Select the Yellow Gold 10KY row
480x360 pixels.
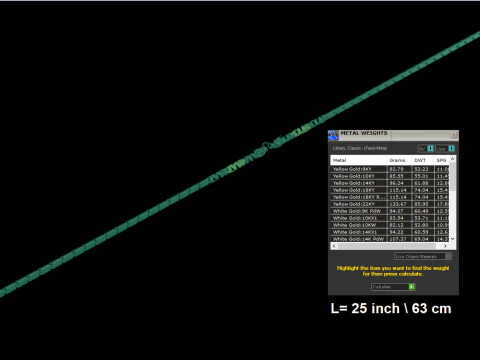coord(390,176)
